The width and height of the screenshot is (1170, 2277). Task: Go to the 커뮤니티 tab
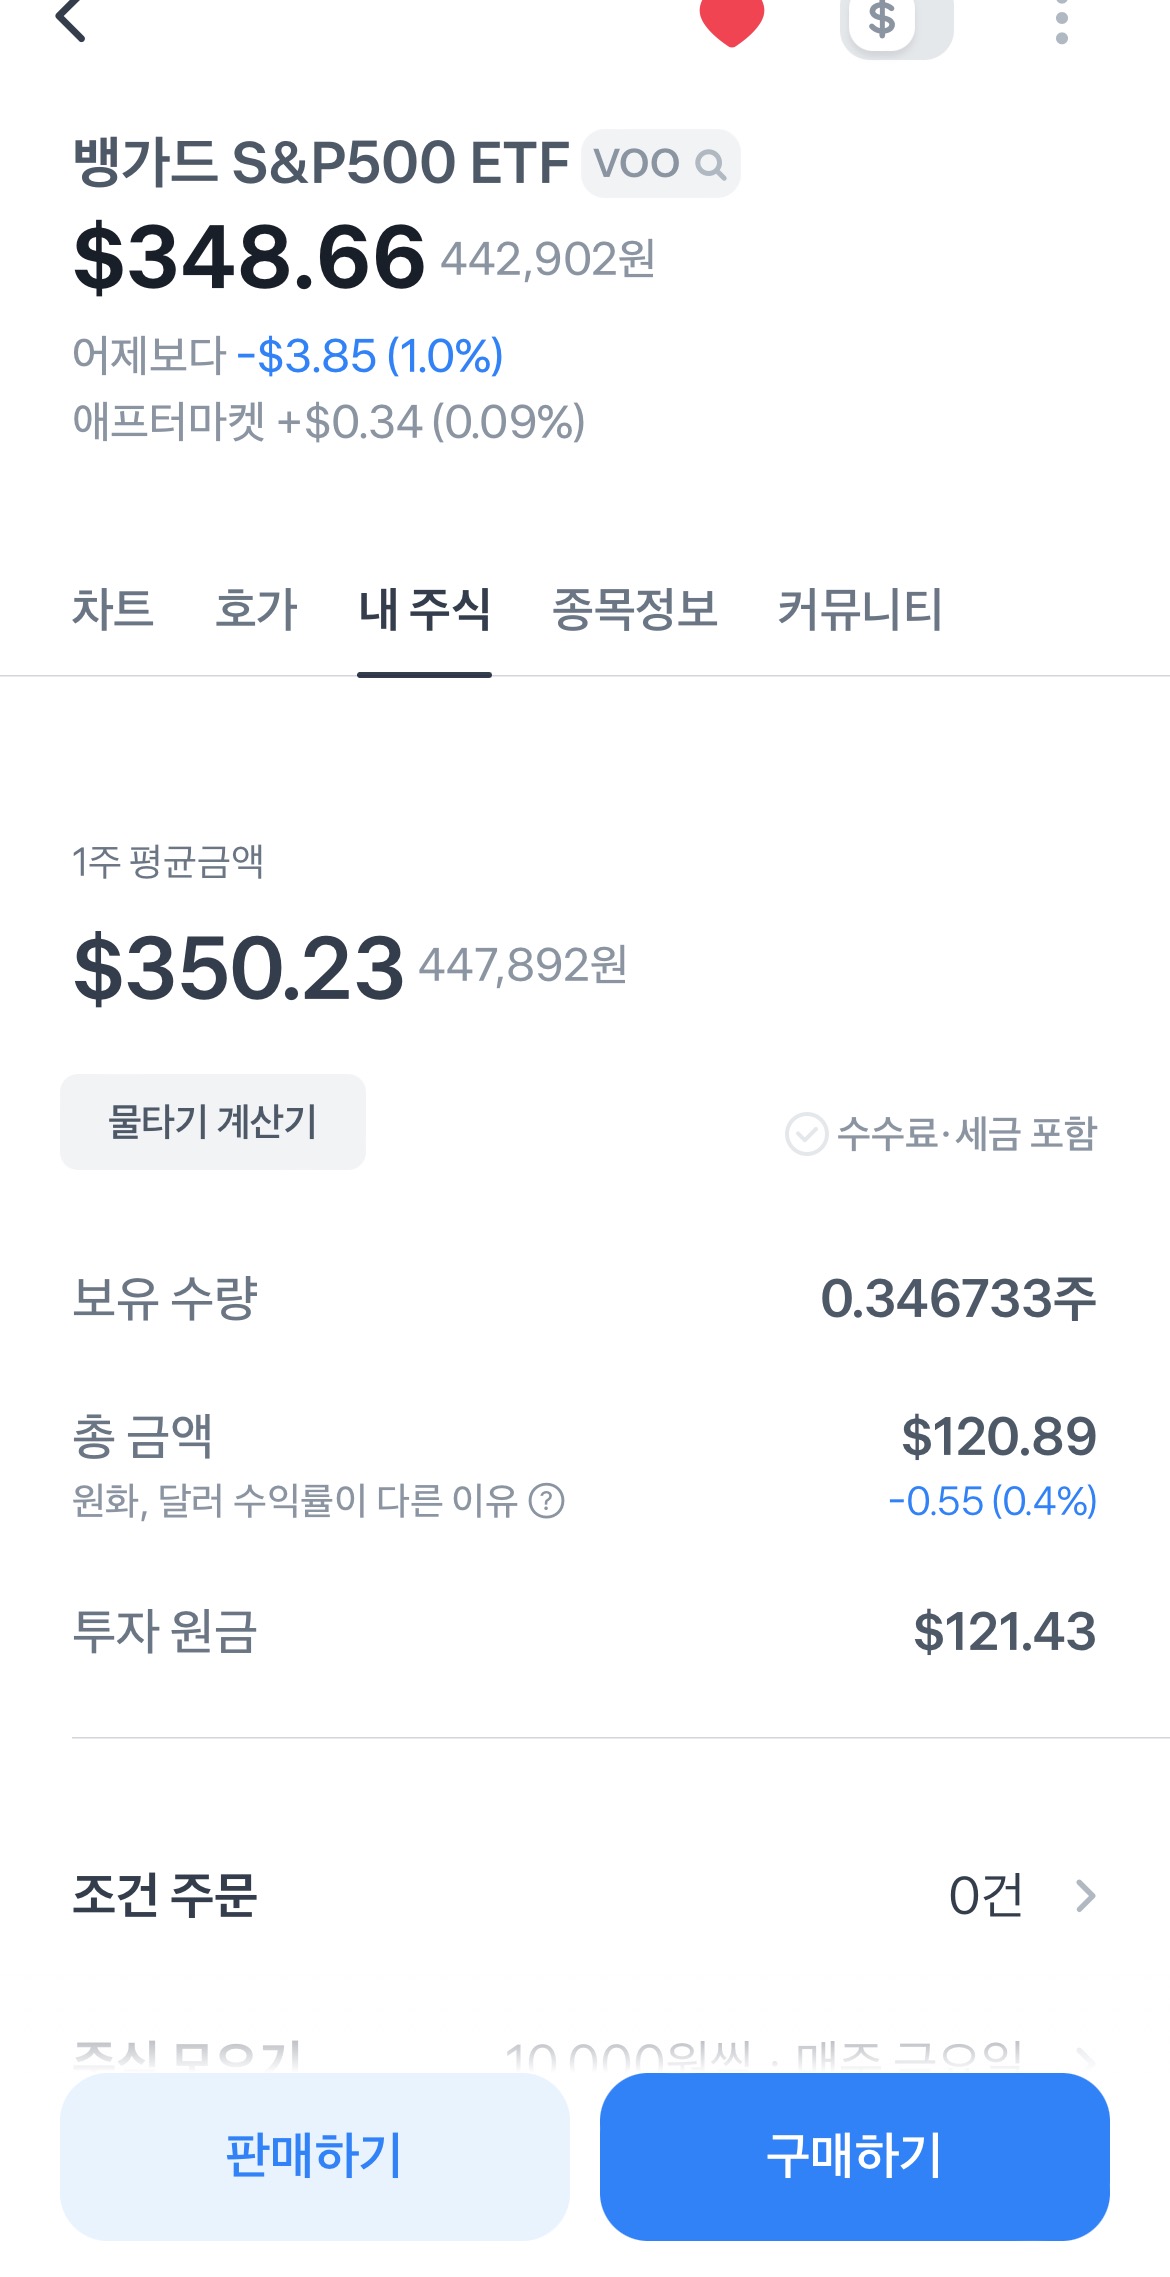click(860, 609)
